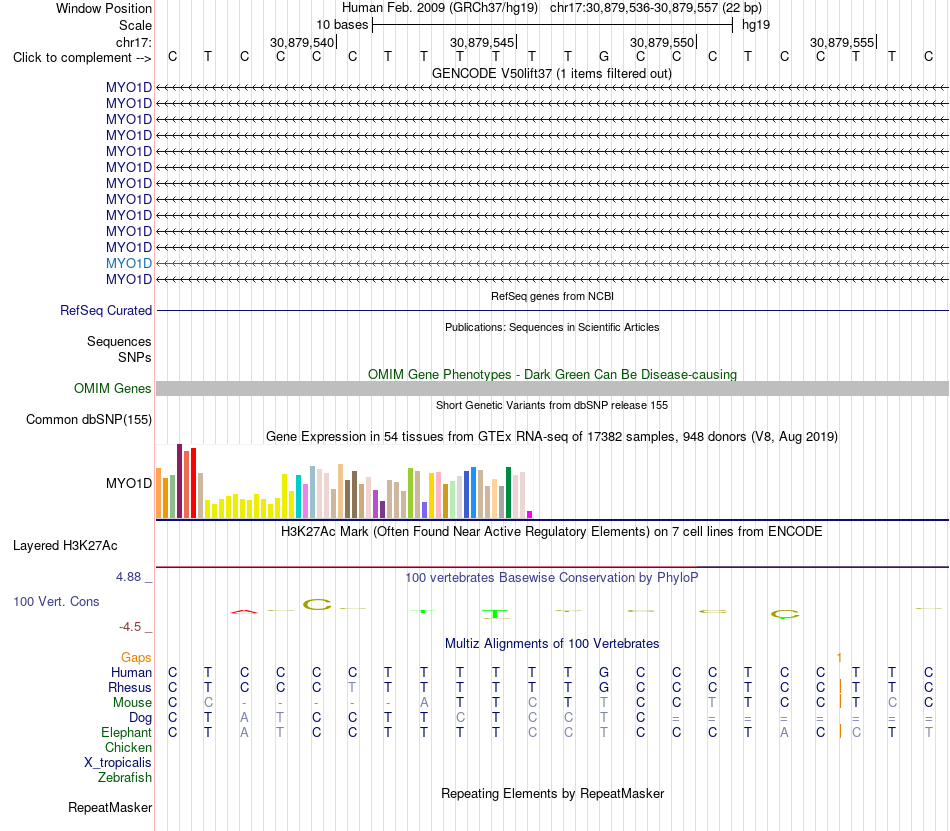Screen dimensions: 950x831
Task: Click 'RefSeq genes from NCBI' track title
Action: [552, 296]
